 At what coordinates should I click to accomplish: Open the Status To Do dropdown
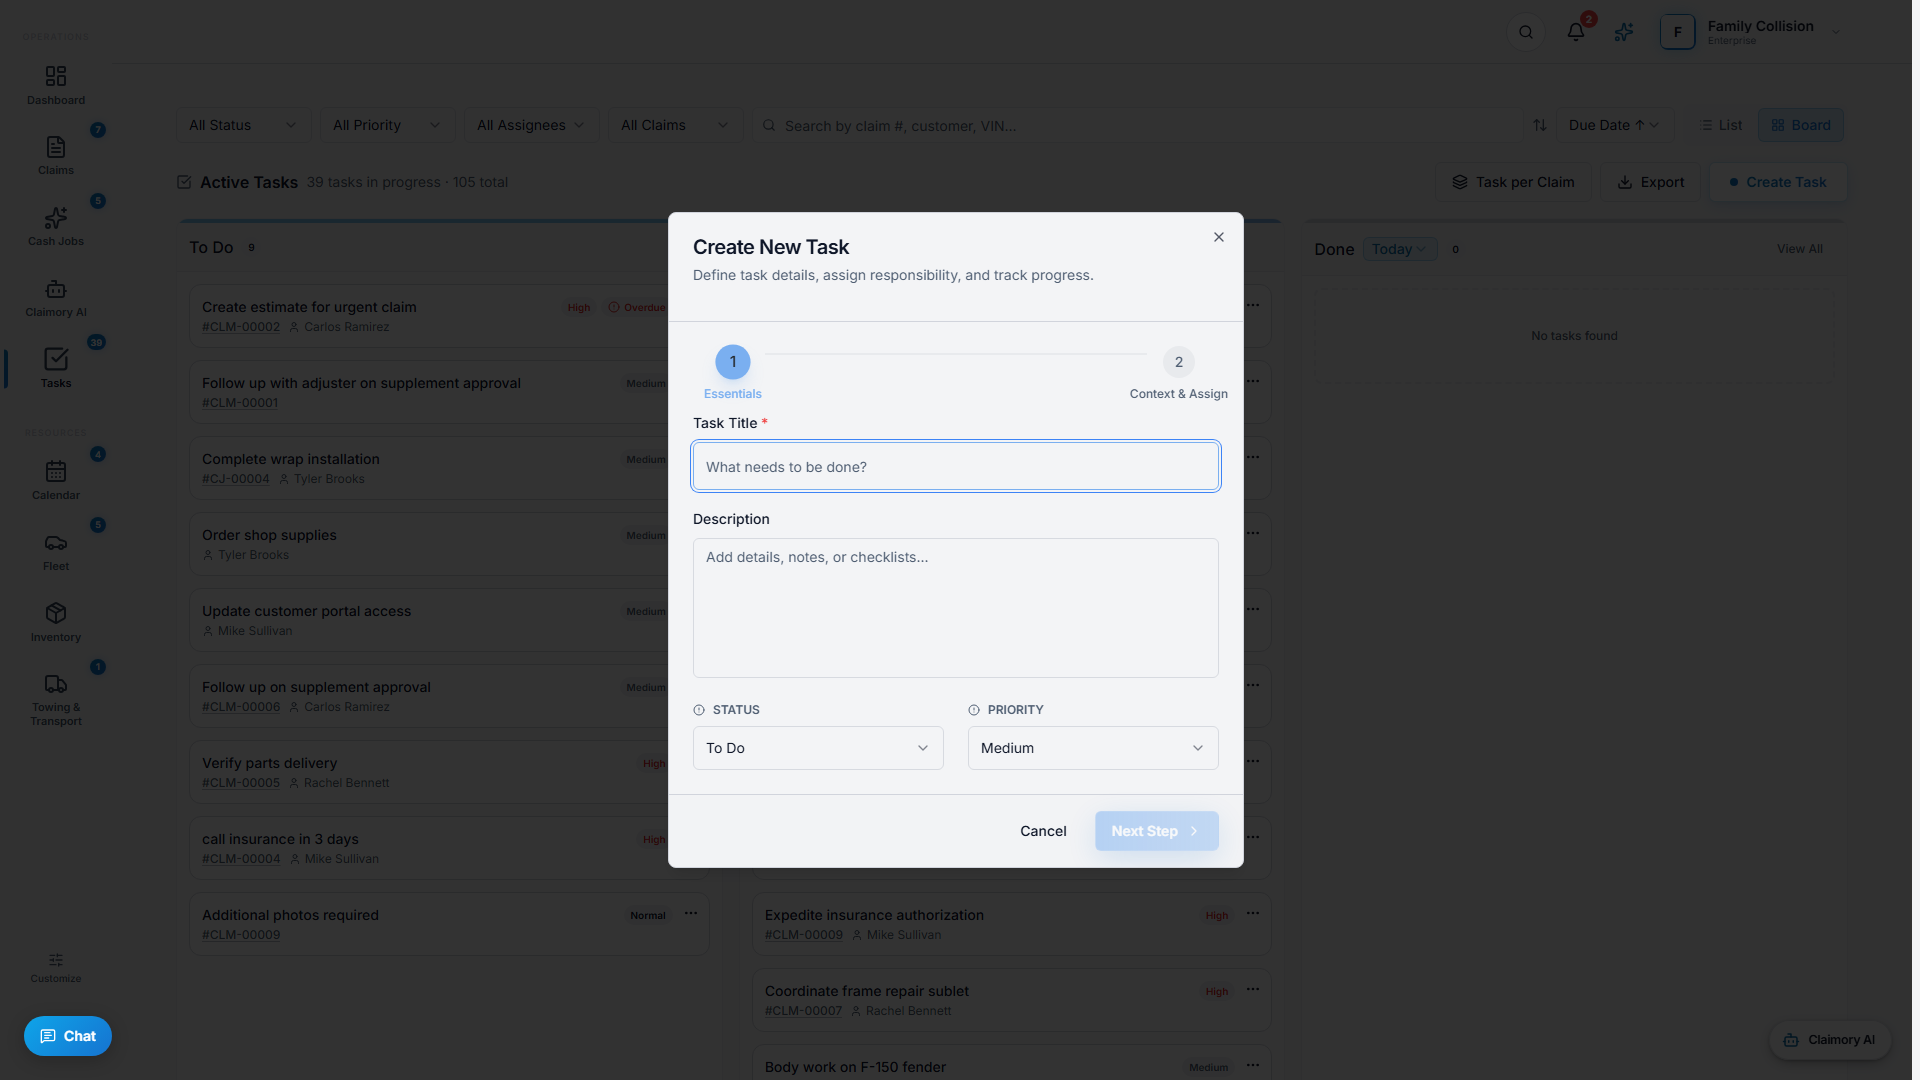[x=818, y=748]
